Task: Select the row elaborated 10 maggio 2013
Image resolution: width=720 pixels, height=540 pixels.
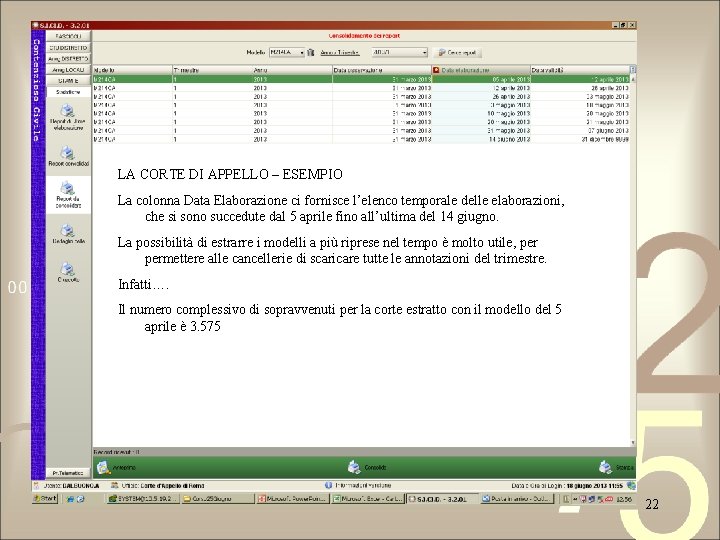Action: (x=361, y=113)
